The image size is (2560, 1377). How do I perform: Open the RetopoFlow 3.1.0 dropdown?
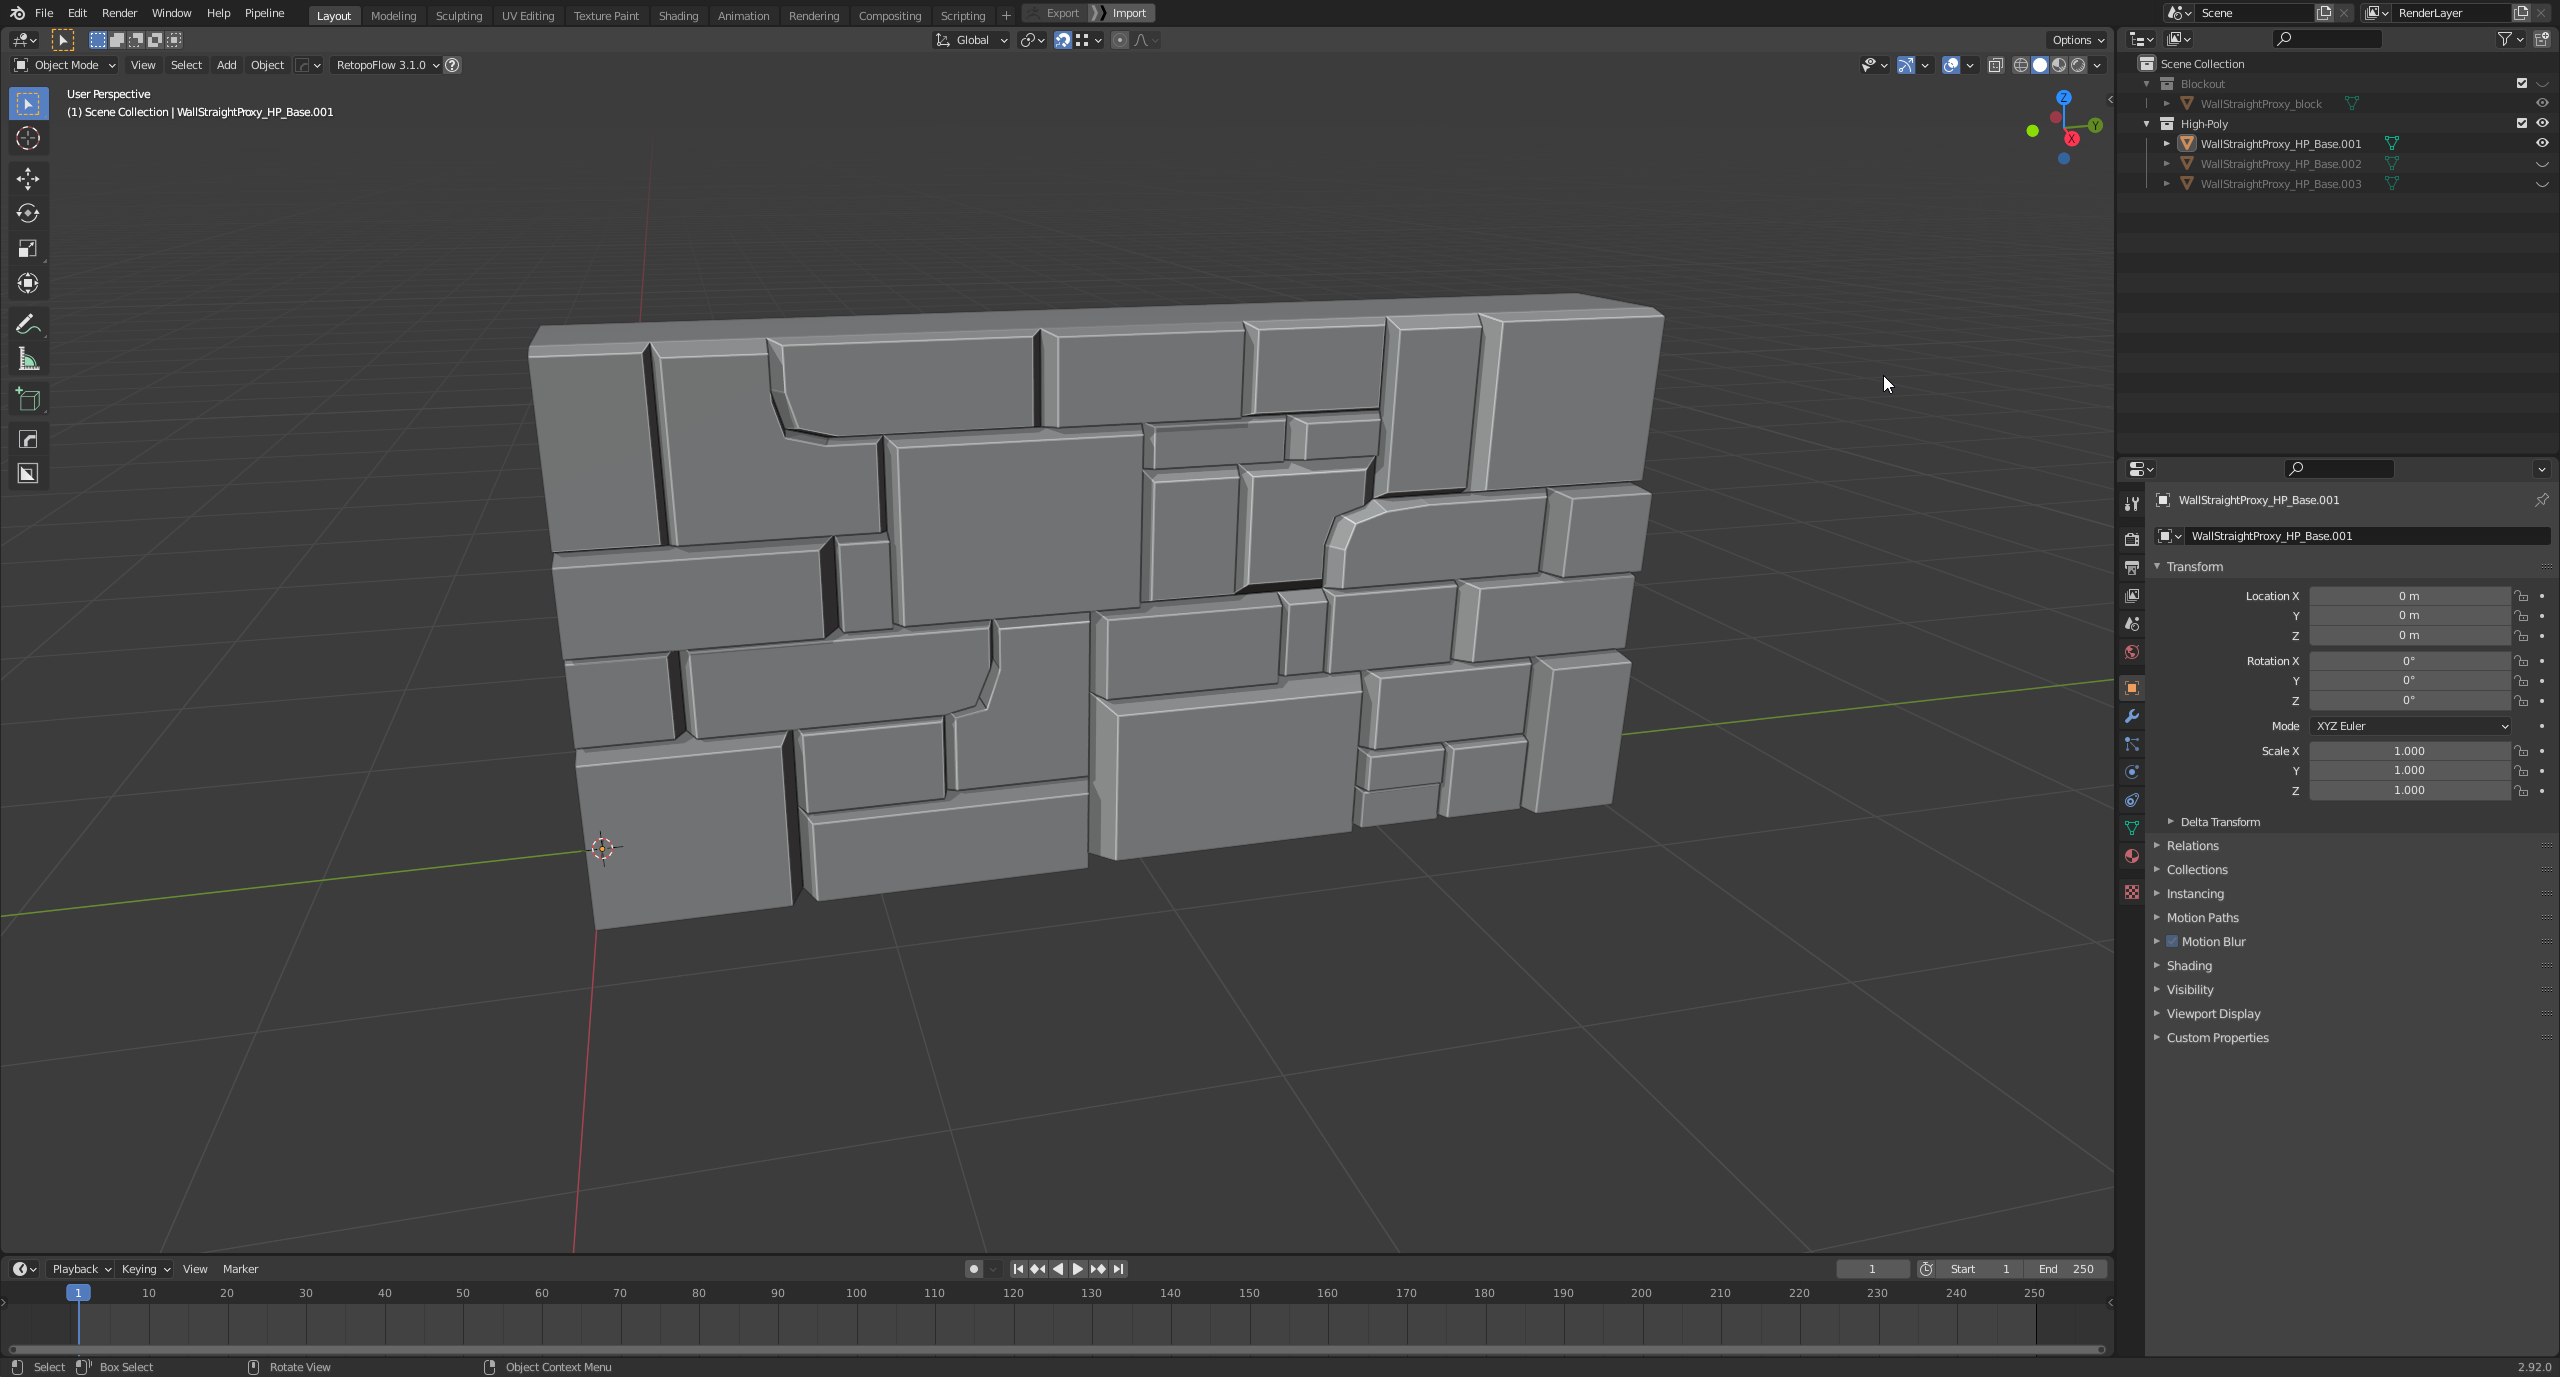387,65
